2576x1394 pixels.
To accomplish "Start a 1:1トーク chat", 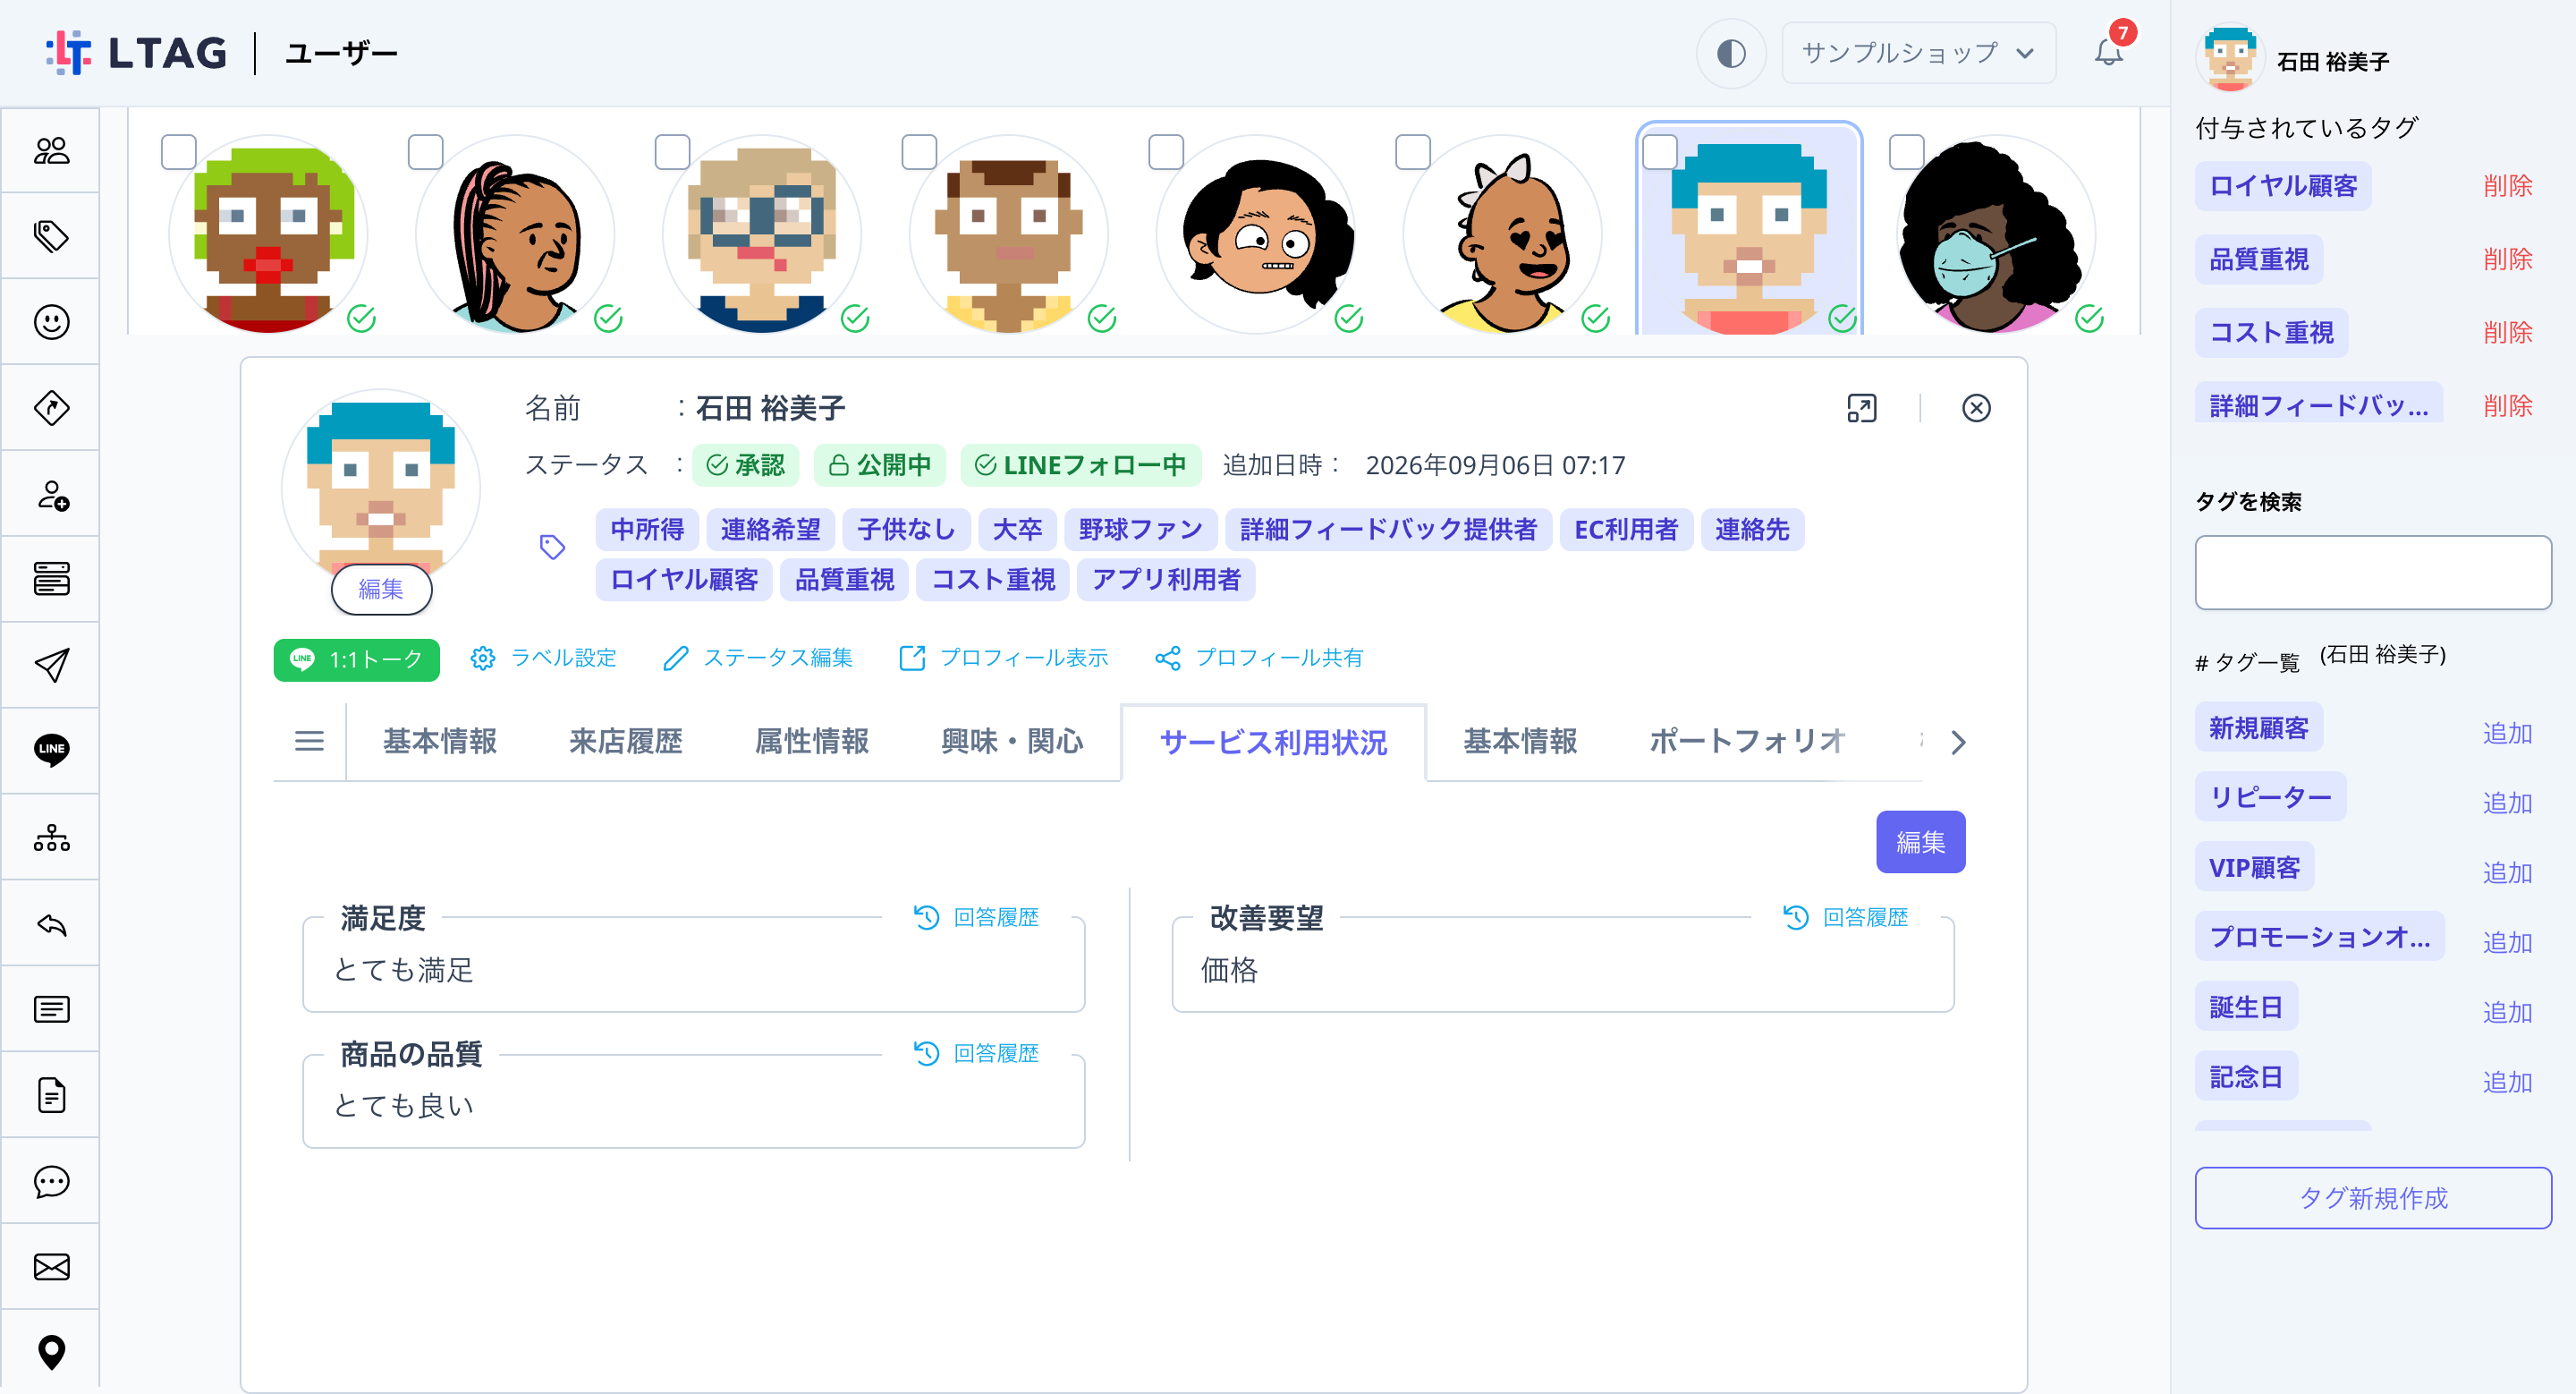I will pos(356,660).
